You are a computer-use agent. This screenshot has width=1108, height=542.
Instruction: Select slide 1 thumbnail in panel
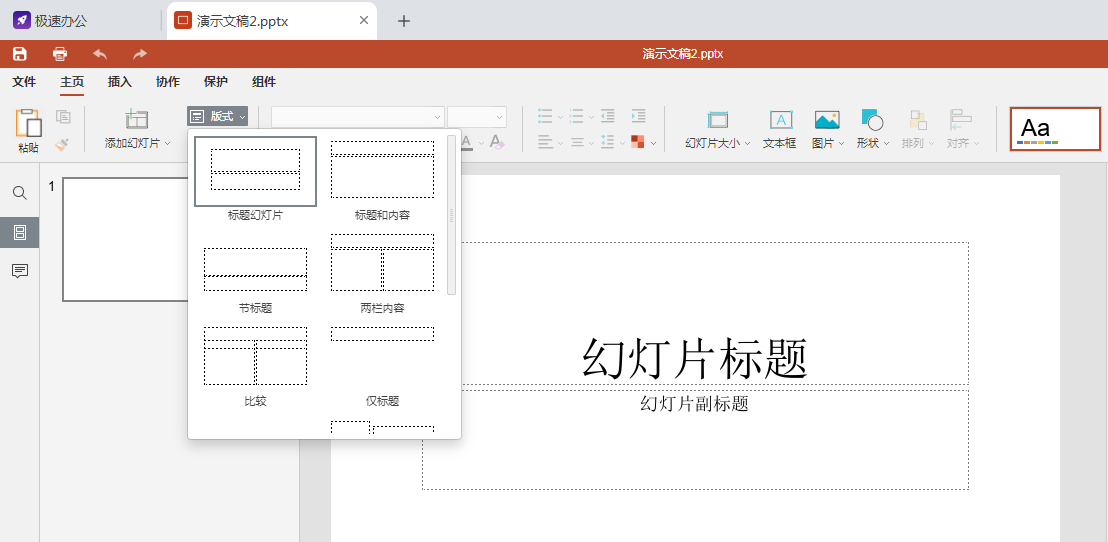(x=126, y=240)
